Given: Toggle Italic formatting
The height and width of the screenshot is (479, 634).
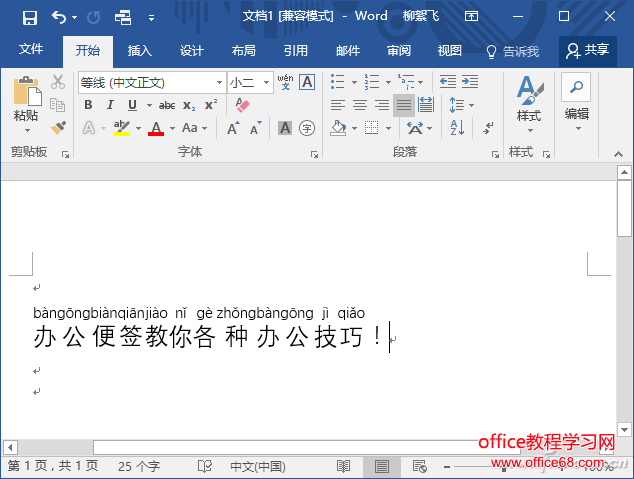Looking at the screenshot, I should [x=108, y=105].
